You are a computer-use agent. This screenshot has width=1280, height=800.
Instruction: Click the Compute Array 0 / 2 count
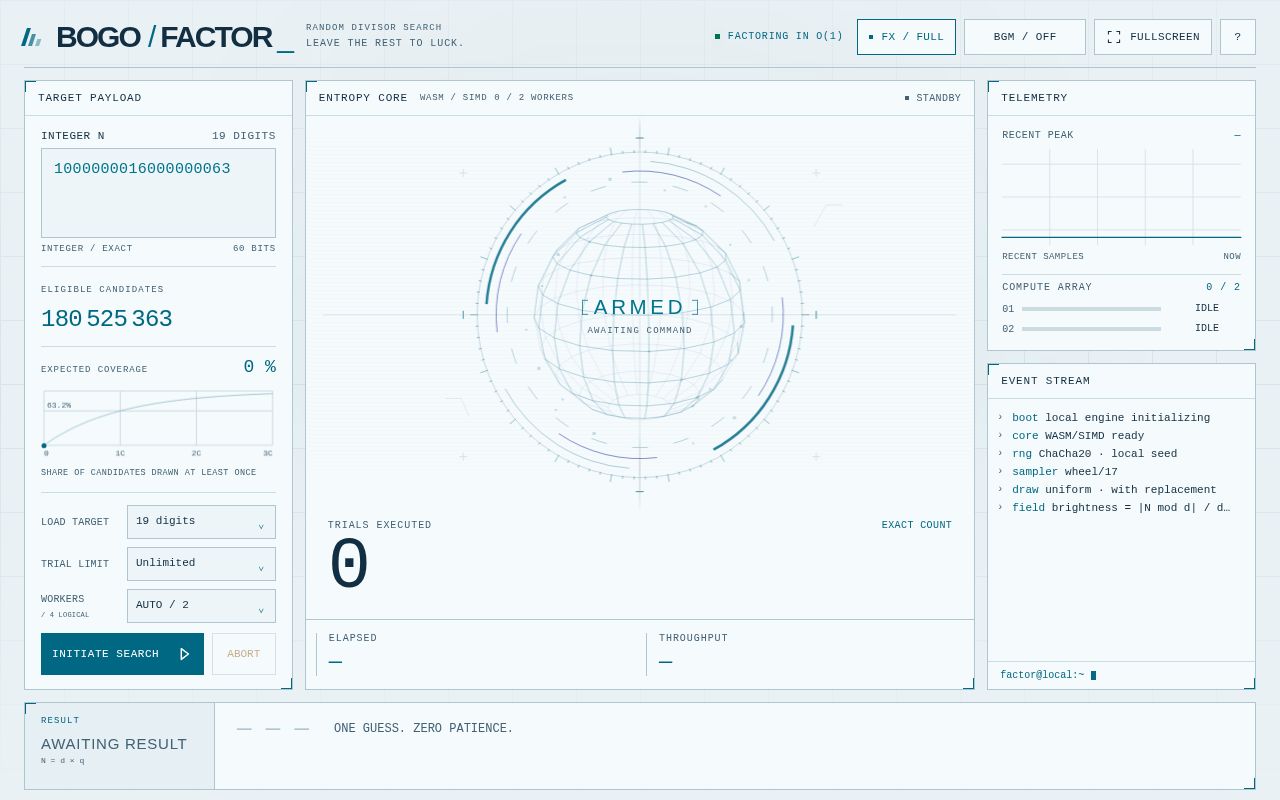click(x=1223, y=287)
